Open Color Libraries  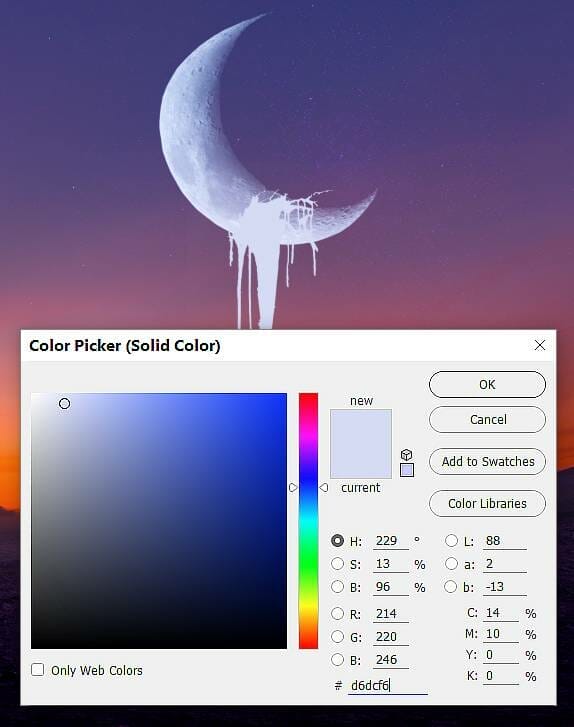[x=487, y=504]
